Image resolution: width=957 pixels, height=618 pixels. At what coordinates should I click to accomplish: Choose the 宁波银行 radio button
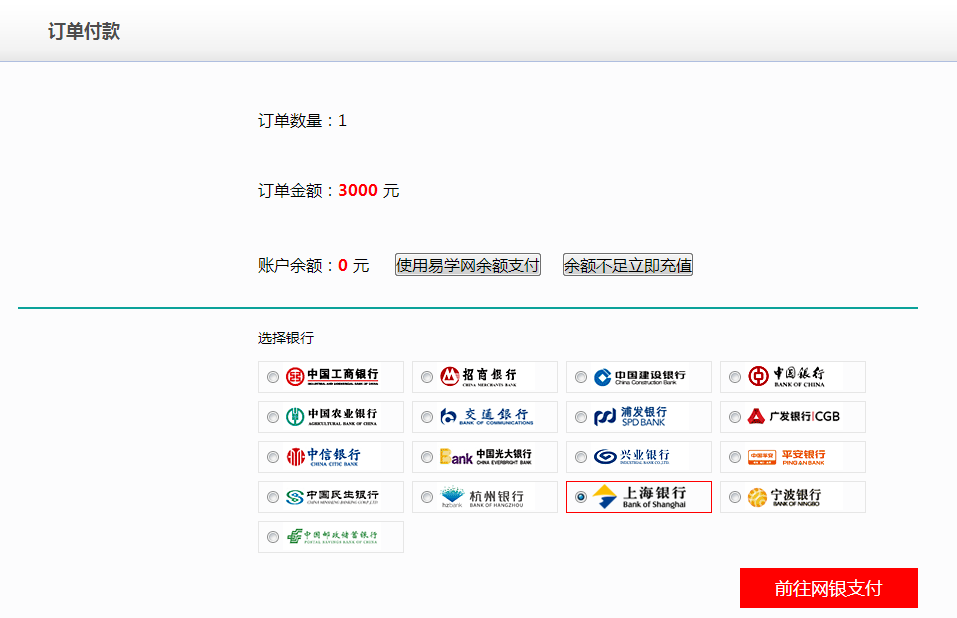click(x=735, y=498)
